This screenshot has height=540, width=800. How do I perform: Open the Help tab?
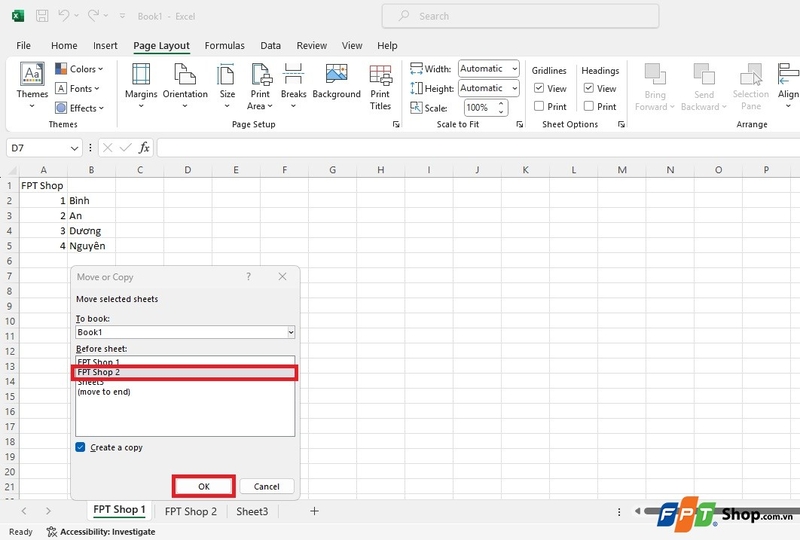[387, 45]
